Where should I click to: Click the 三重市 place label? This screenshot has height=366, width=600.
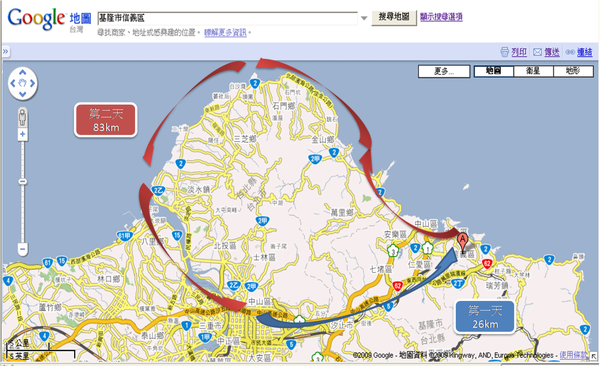(x=210, y=325)
